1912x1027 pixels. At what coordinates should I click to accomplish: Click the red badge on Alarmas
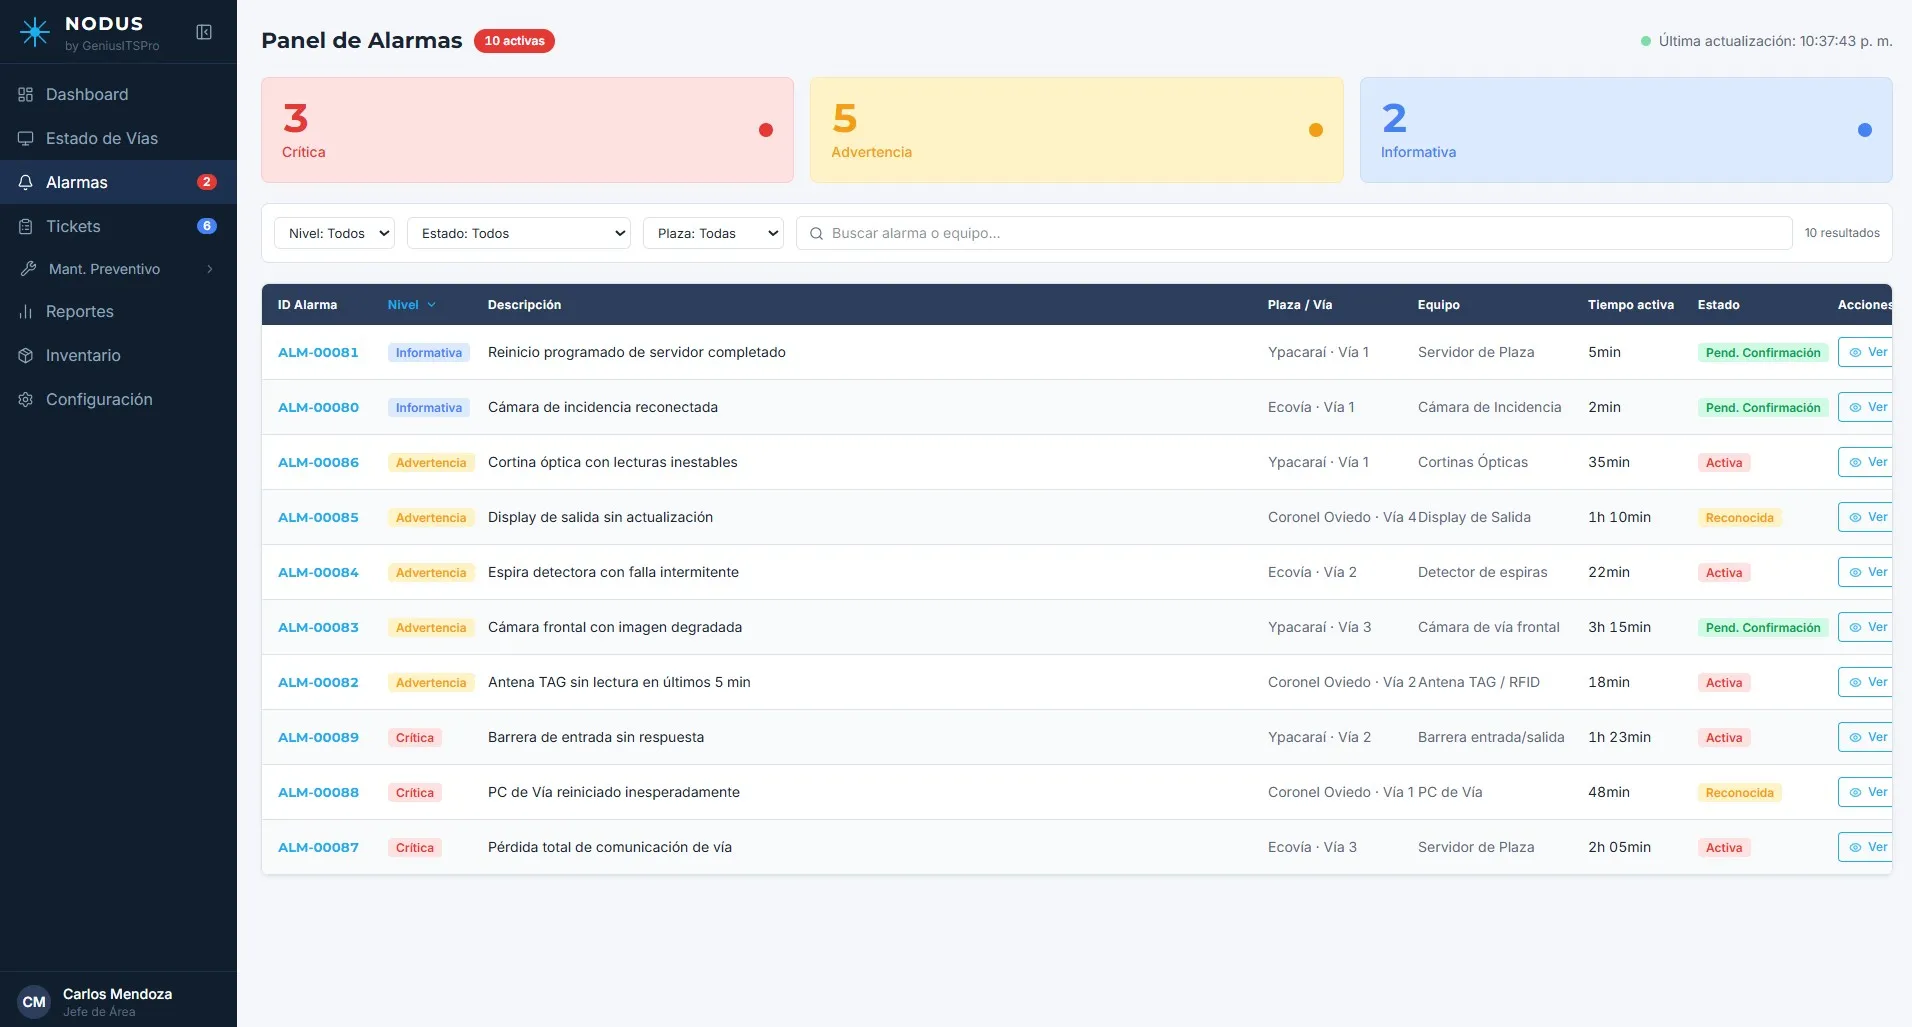point(207,182)
